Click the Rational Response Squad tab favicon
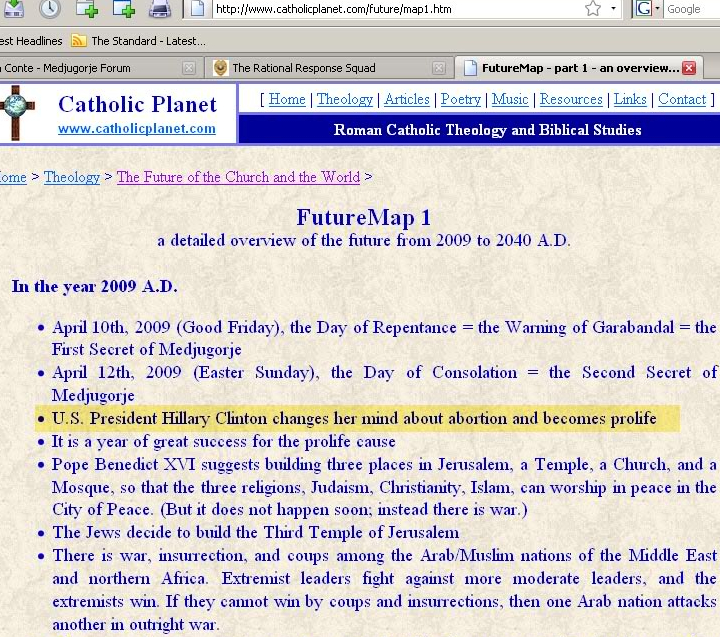This screenshot has height=637, width=720. click(x=221, y=68)
